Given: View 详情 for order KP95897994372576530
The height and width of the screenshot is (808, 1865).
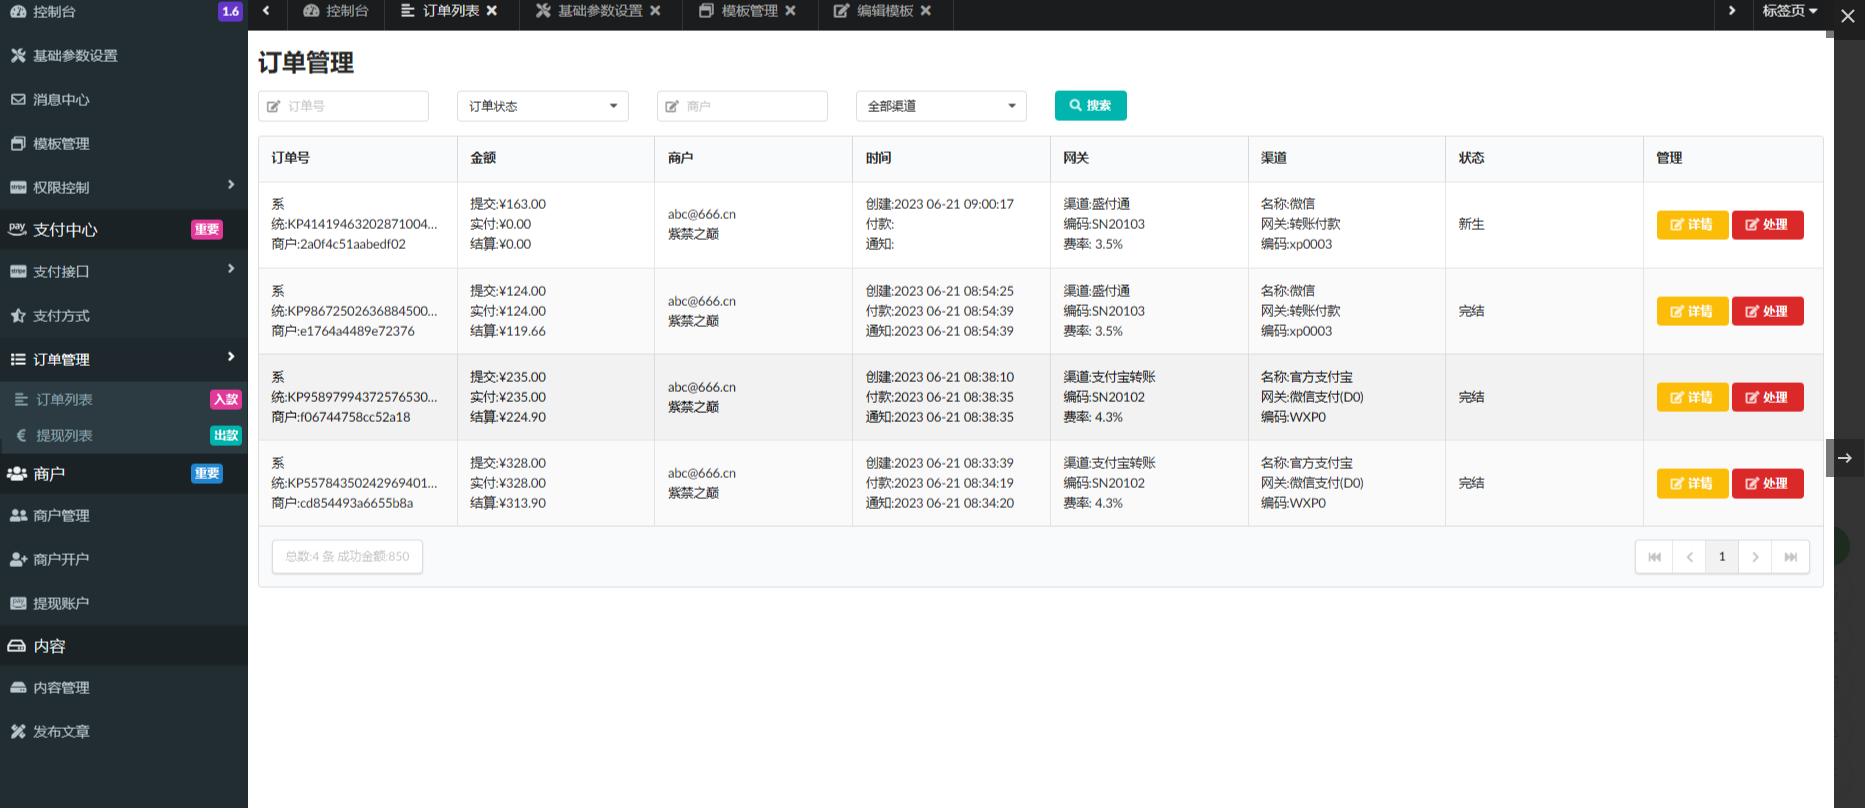Looking at the screenshot, I should click(x=1692, y=397).
